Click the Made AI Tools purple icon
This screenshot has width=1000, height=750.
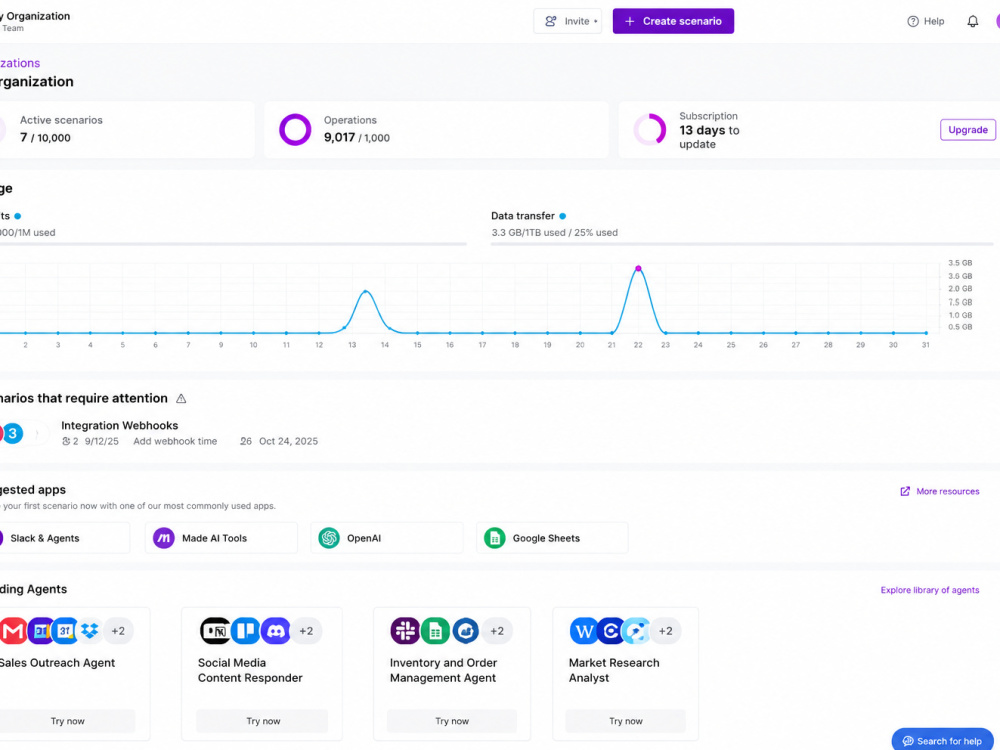click(x=164, y=538)
